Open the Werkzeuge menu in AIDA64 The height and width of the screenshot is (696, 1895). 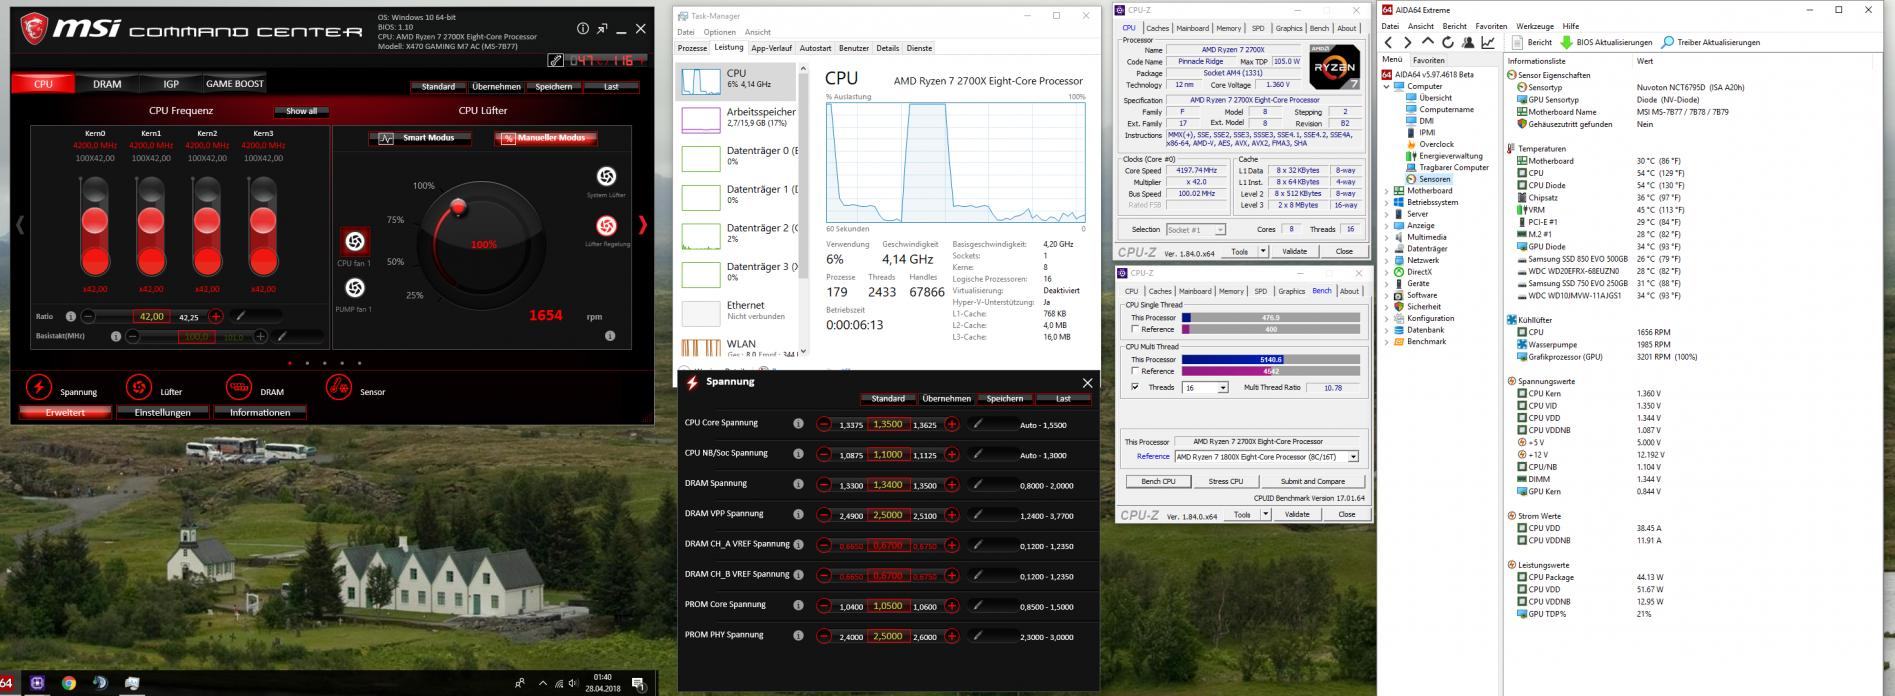(1535, 26)
